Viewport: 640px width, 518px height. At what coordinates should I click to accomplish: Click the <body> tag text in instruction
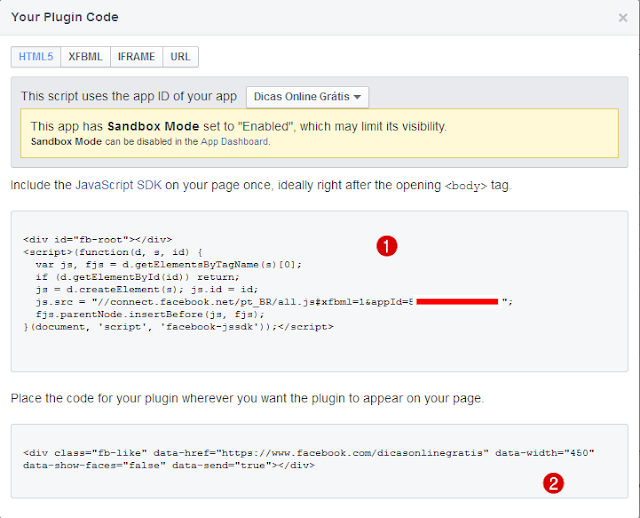466,186
